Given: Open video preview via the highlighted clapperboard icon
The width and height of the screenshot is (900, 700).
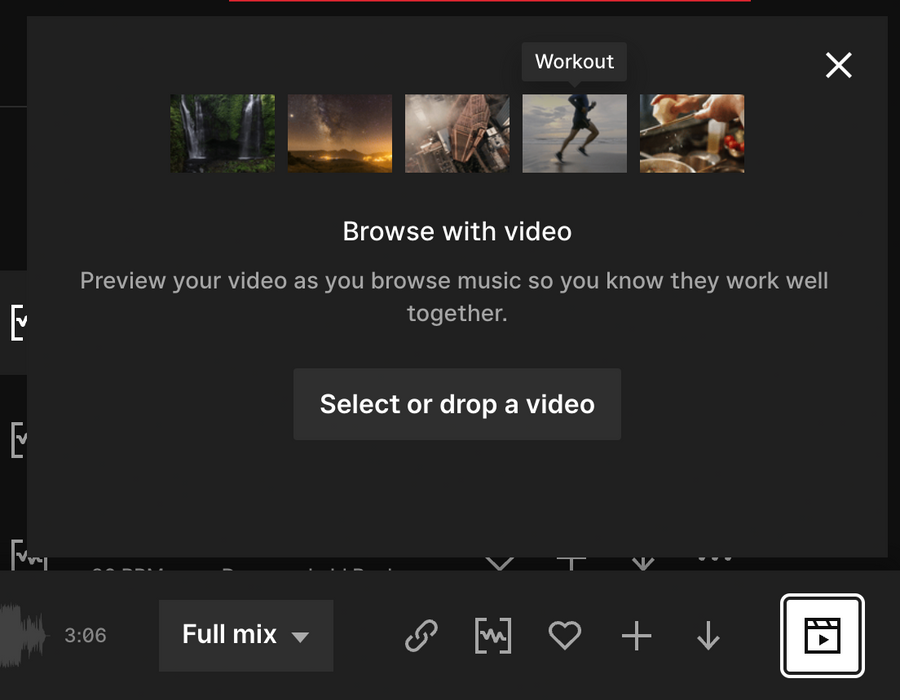Looking at the screenshot, I should [x=820, y=635].
